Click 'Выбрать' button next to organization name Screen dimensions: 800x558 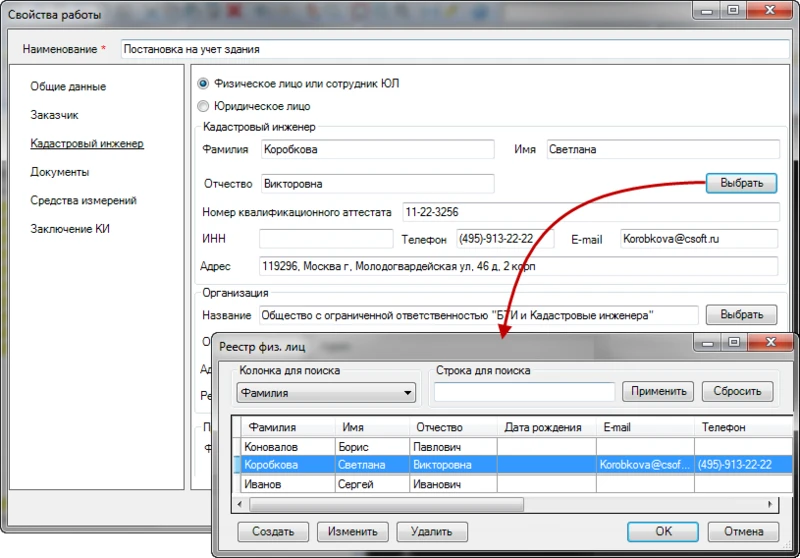[741, 315]
